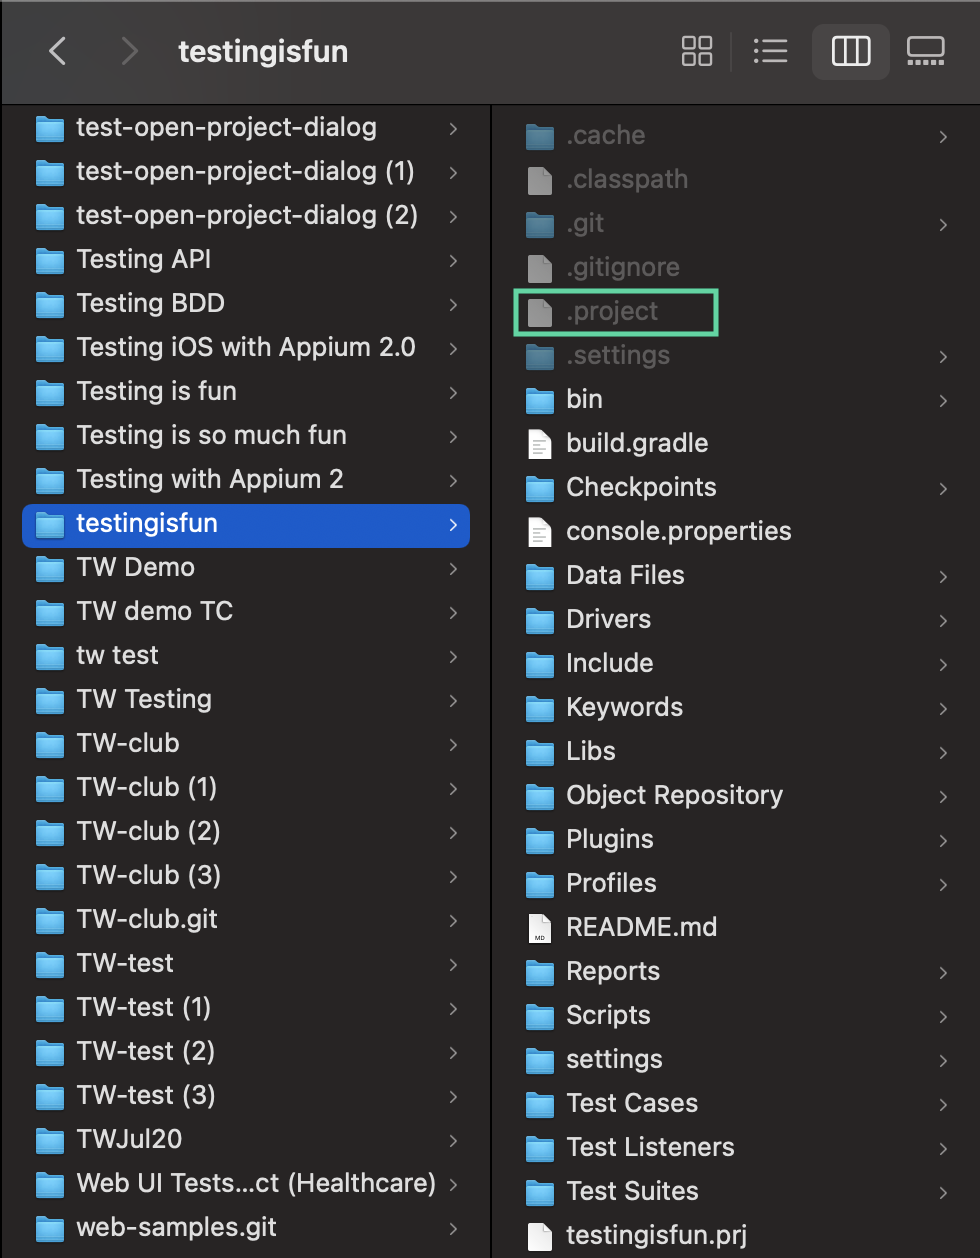Click the Profiles folder

[611, 884]
